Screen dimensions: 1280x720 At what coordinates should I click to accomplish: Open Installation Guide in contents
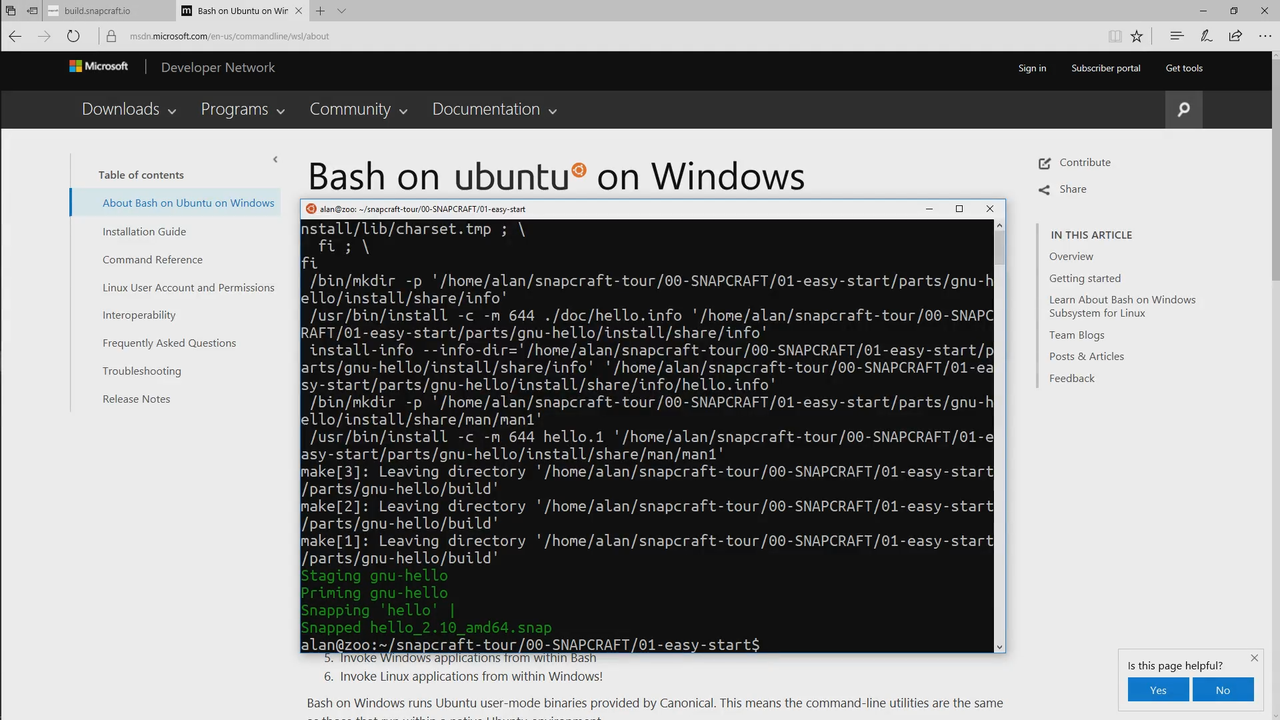[144, 231]
